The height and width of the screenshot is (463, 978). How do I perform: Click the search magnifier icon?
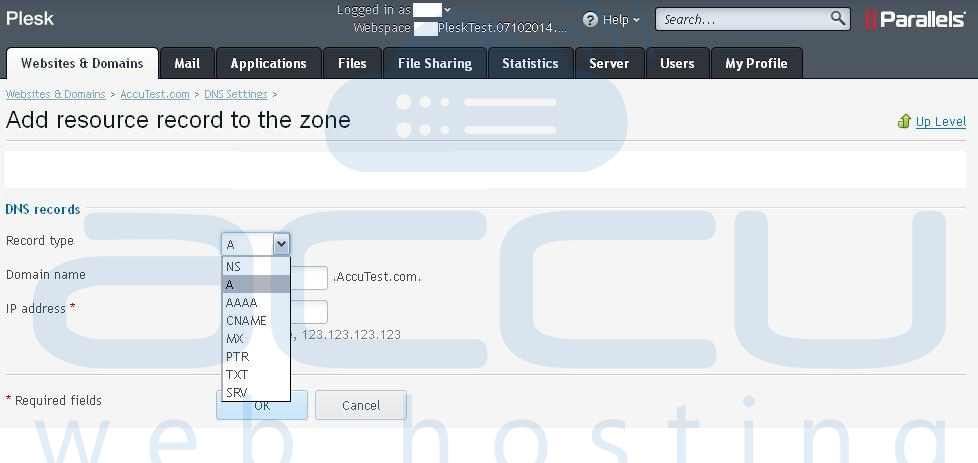[x=838, y=18]
